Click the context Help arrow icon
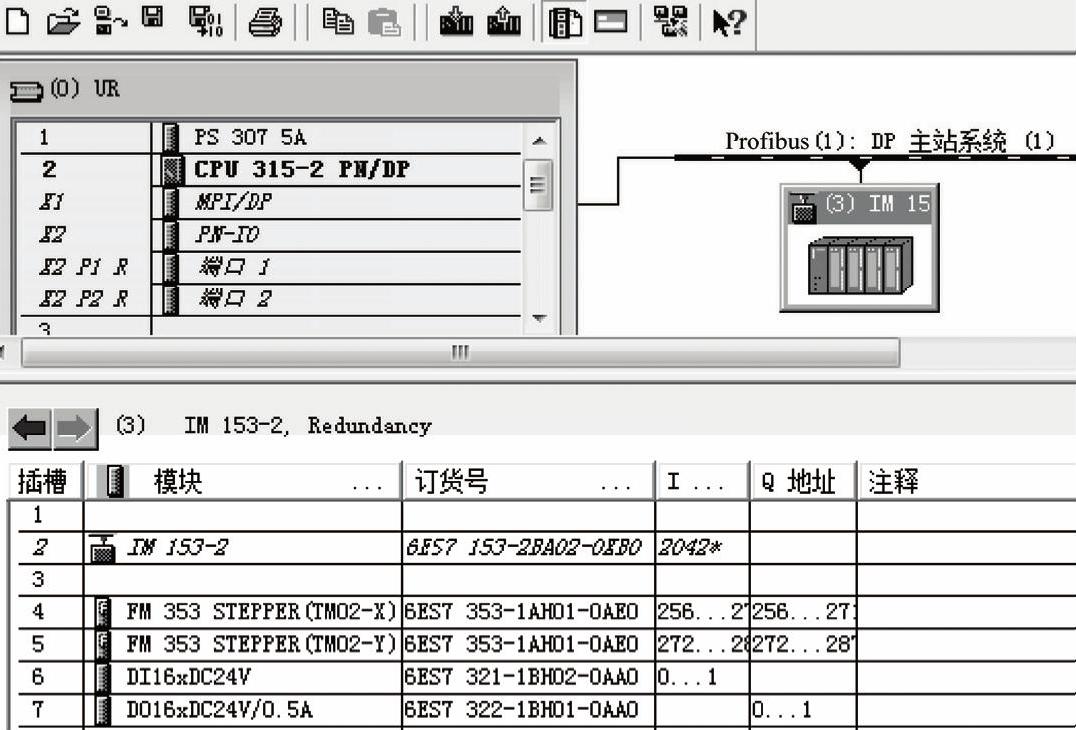 tap(729, 22)
